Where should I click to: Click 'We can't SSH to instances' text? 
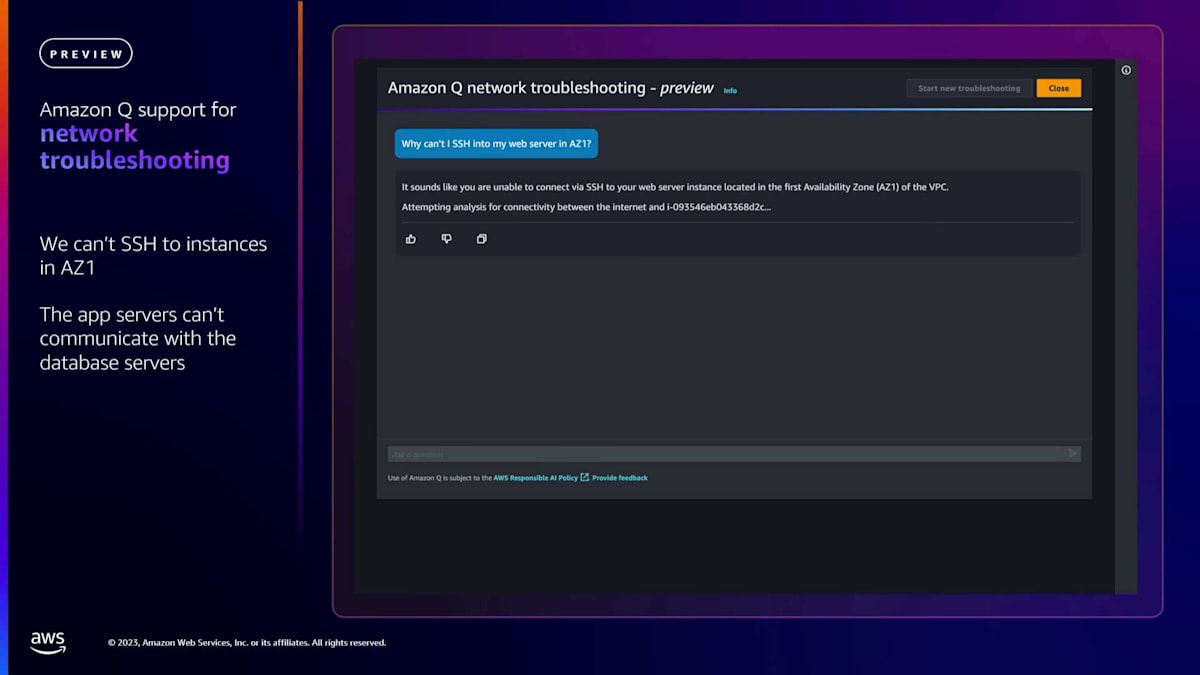click(x=153, y=256)
